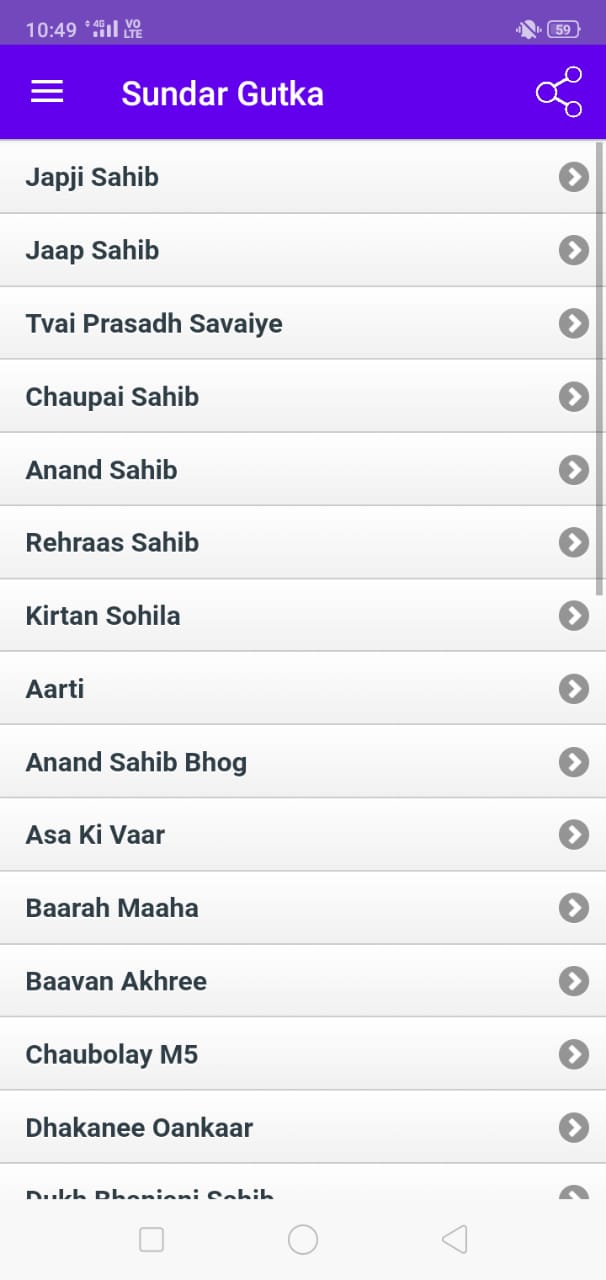
Task: Open Tvai Prasadh Savaiye from the list
Action: (x=154, y=323)
